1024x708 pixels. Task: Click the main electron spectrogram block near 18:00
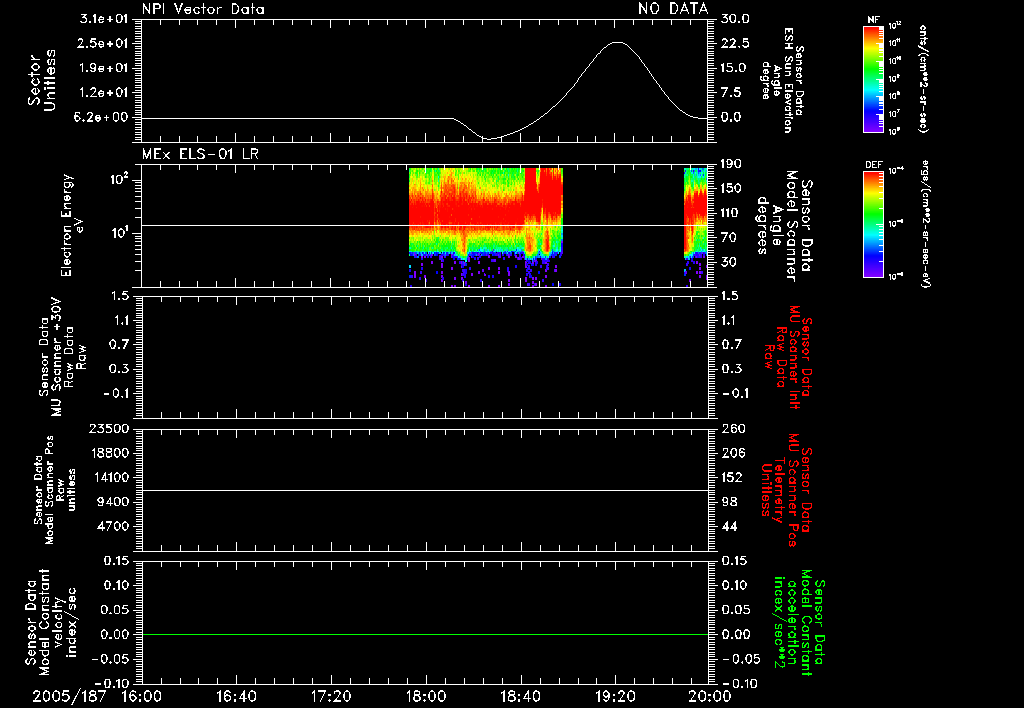485,226
